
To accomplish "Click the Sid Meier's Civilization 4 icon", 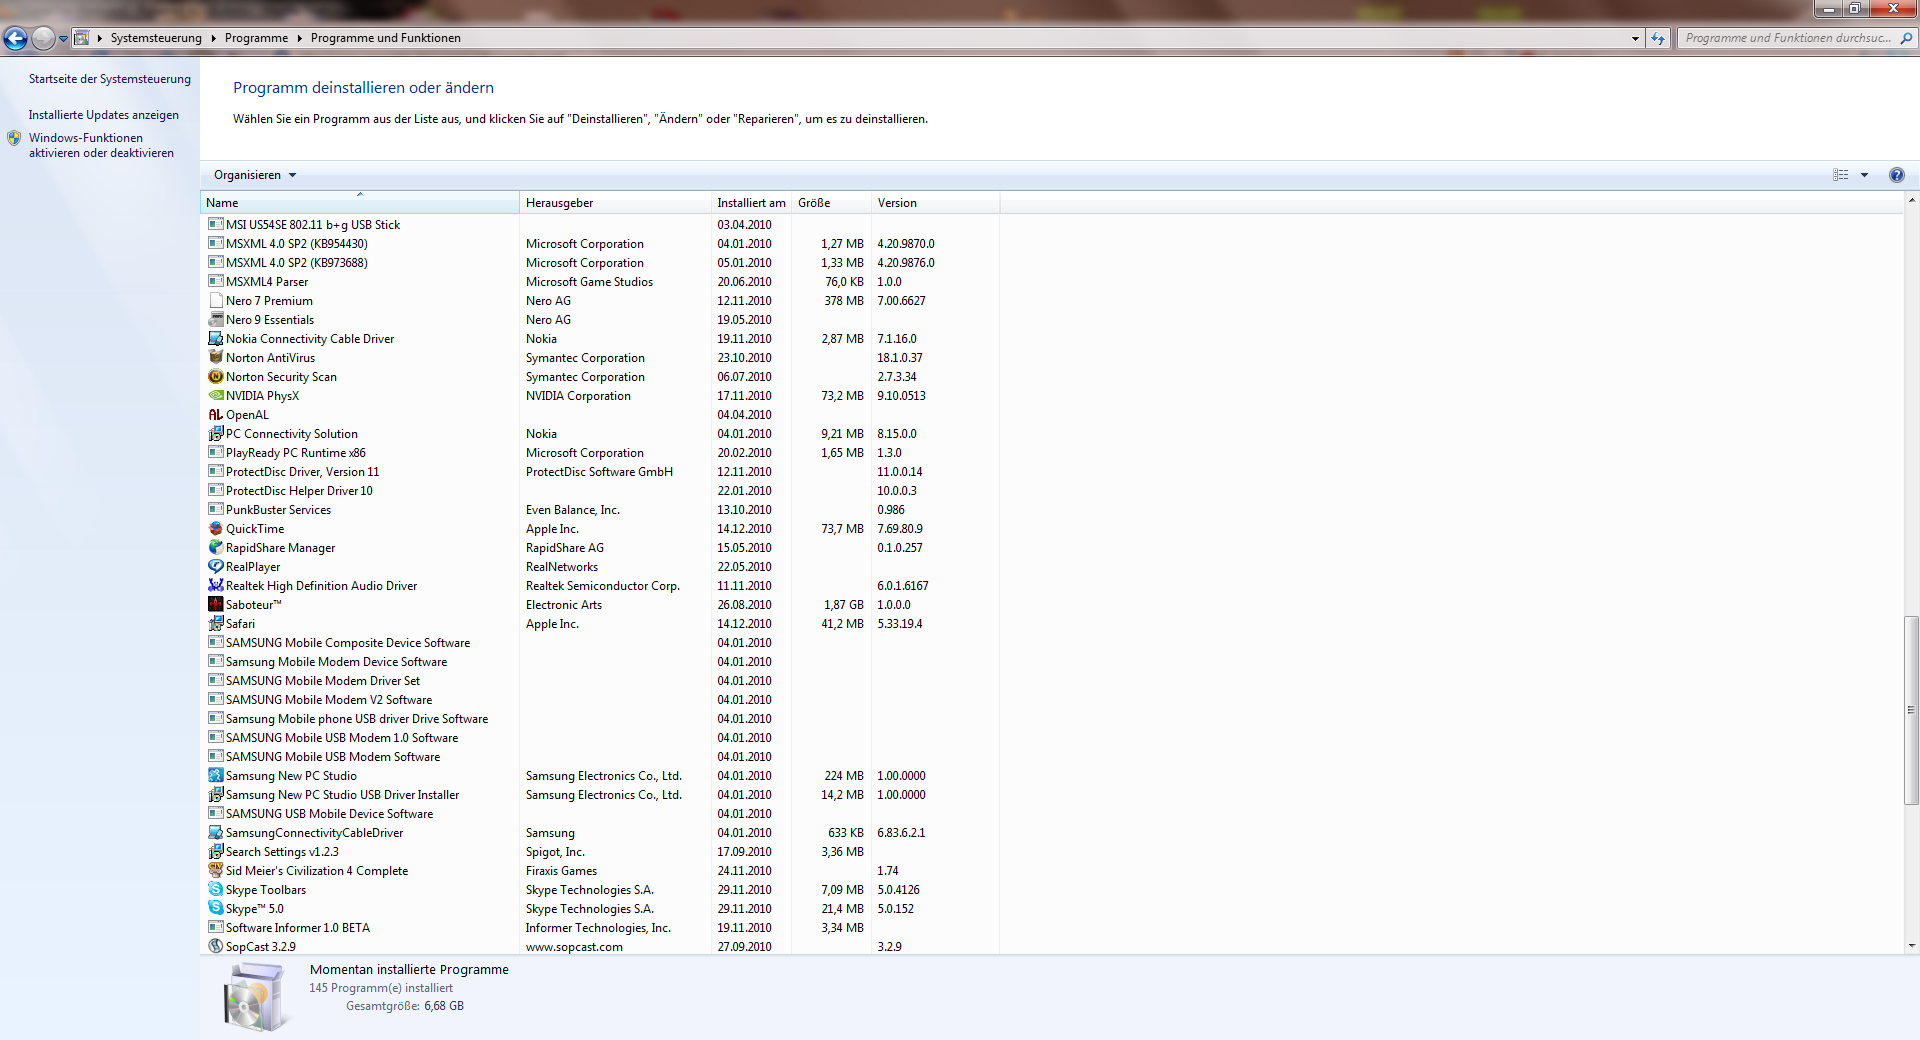I will [215, 871].
